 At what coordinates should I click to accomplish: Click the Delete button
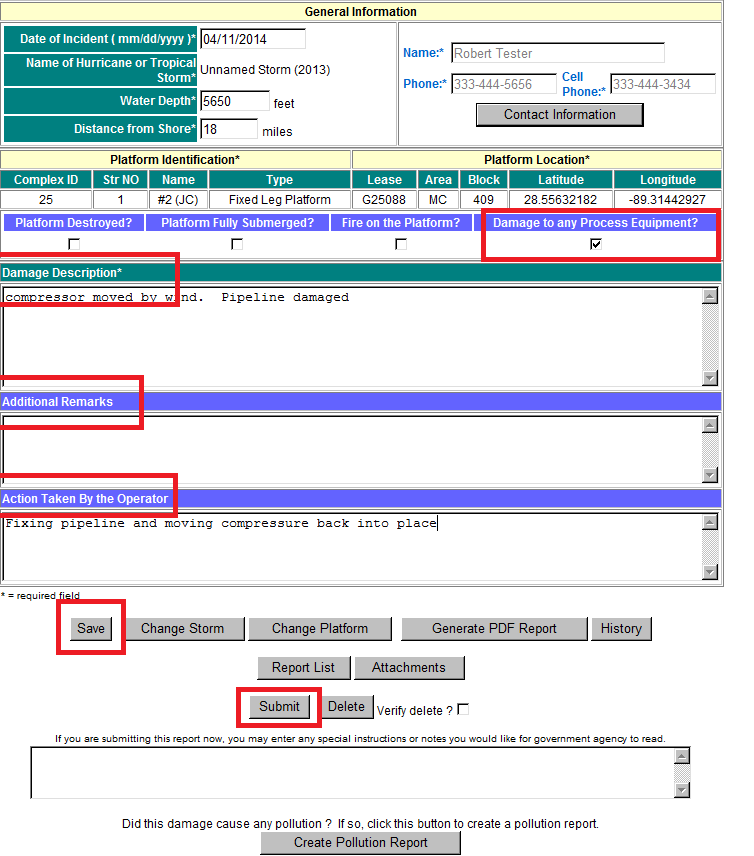(346, 706)
